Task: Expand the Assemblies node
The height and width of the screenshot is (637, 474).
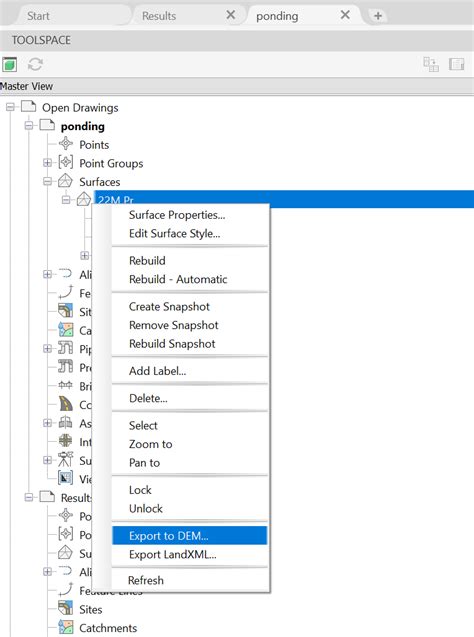Action: [x=48, y=423]
